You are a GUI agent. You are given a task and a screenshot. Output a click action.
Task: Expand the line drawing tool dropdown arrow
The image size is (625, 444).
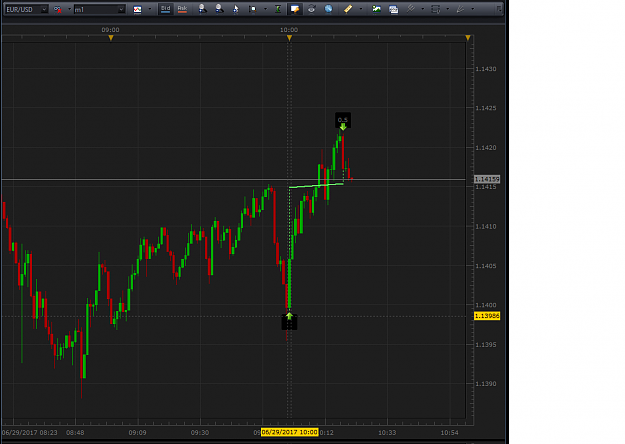(423, 9)
